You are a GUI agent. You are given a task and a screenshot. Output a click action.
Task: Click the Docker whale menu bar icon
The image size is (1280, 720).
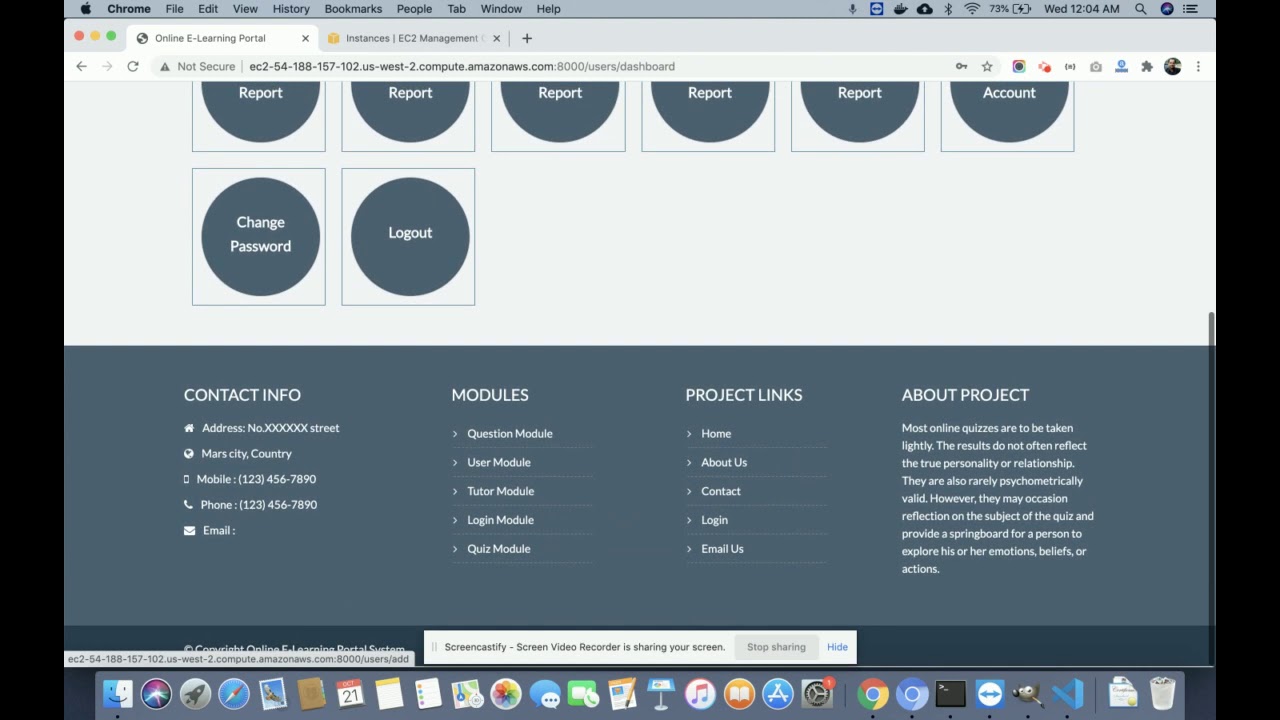(900, 9)
